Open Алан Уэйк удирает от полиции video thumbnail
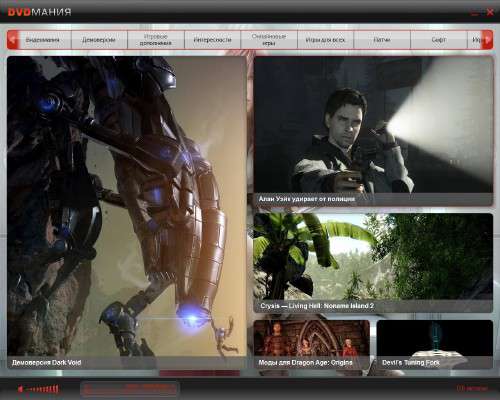This screenshot has width=500, height=400. point(373,131)
